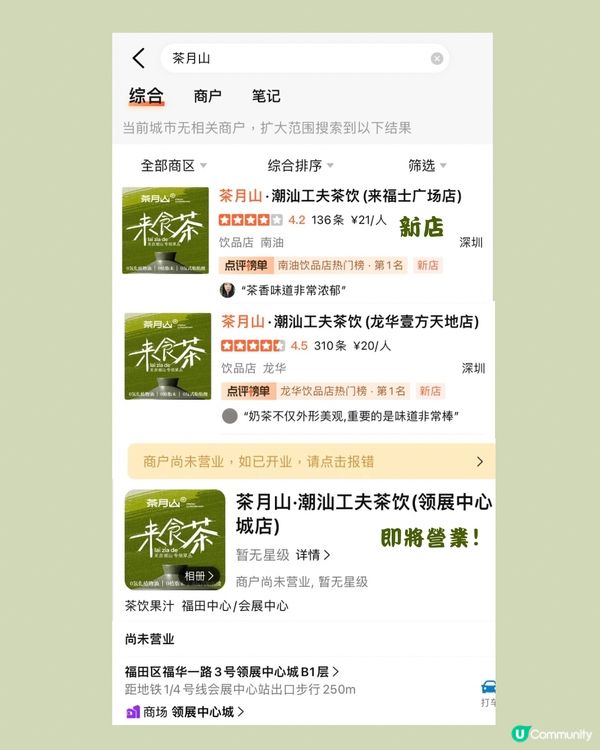This screenshot has width=600, height=750.
Task: Open the 详情 details link
Action: 313,555
